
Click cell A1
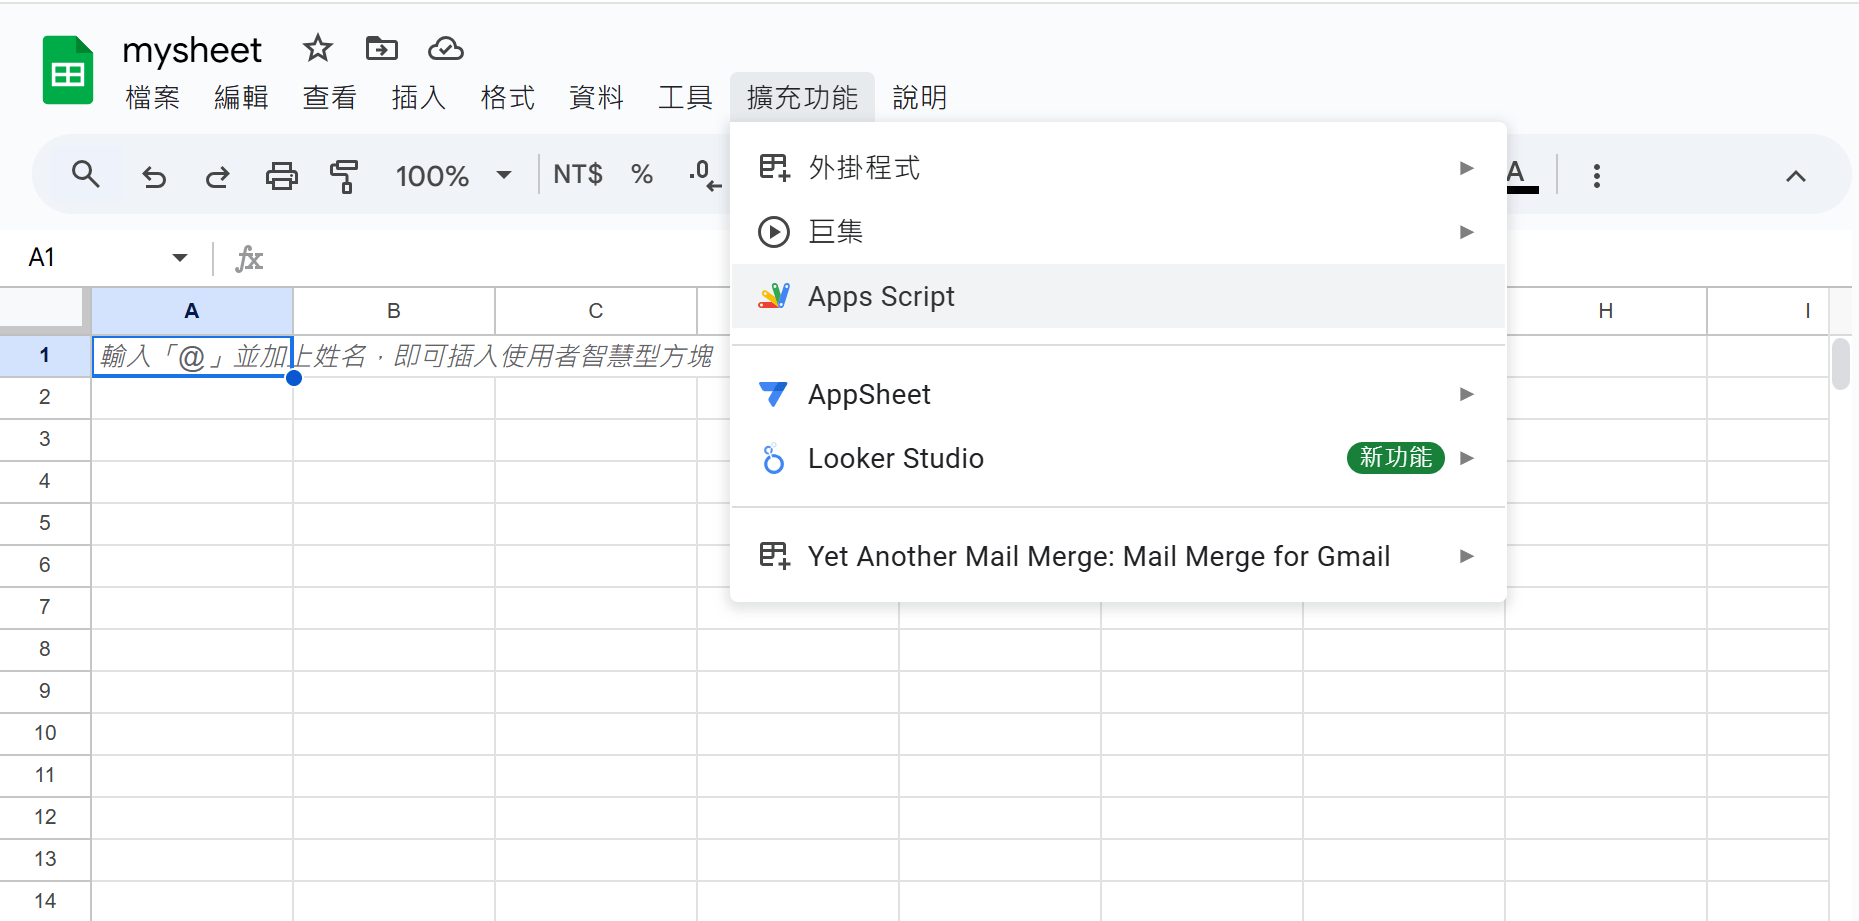tap(192, 356)
